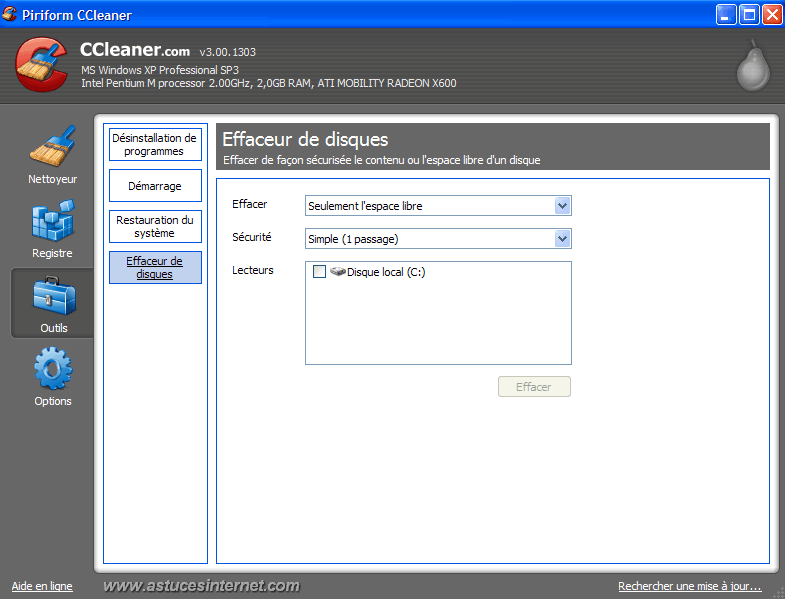Viewport: 785px width, 599px height.
Task: Close the CCleaner window
Action: [772, 15]
